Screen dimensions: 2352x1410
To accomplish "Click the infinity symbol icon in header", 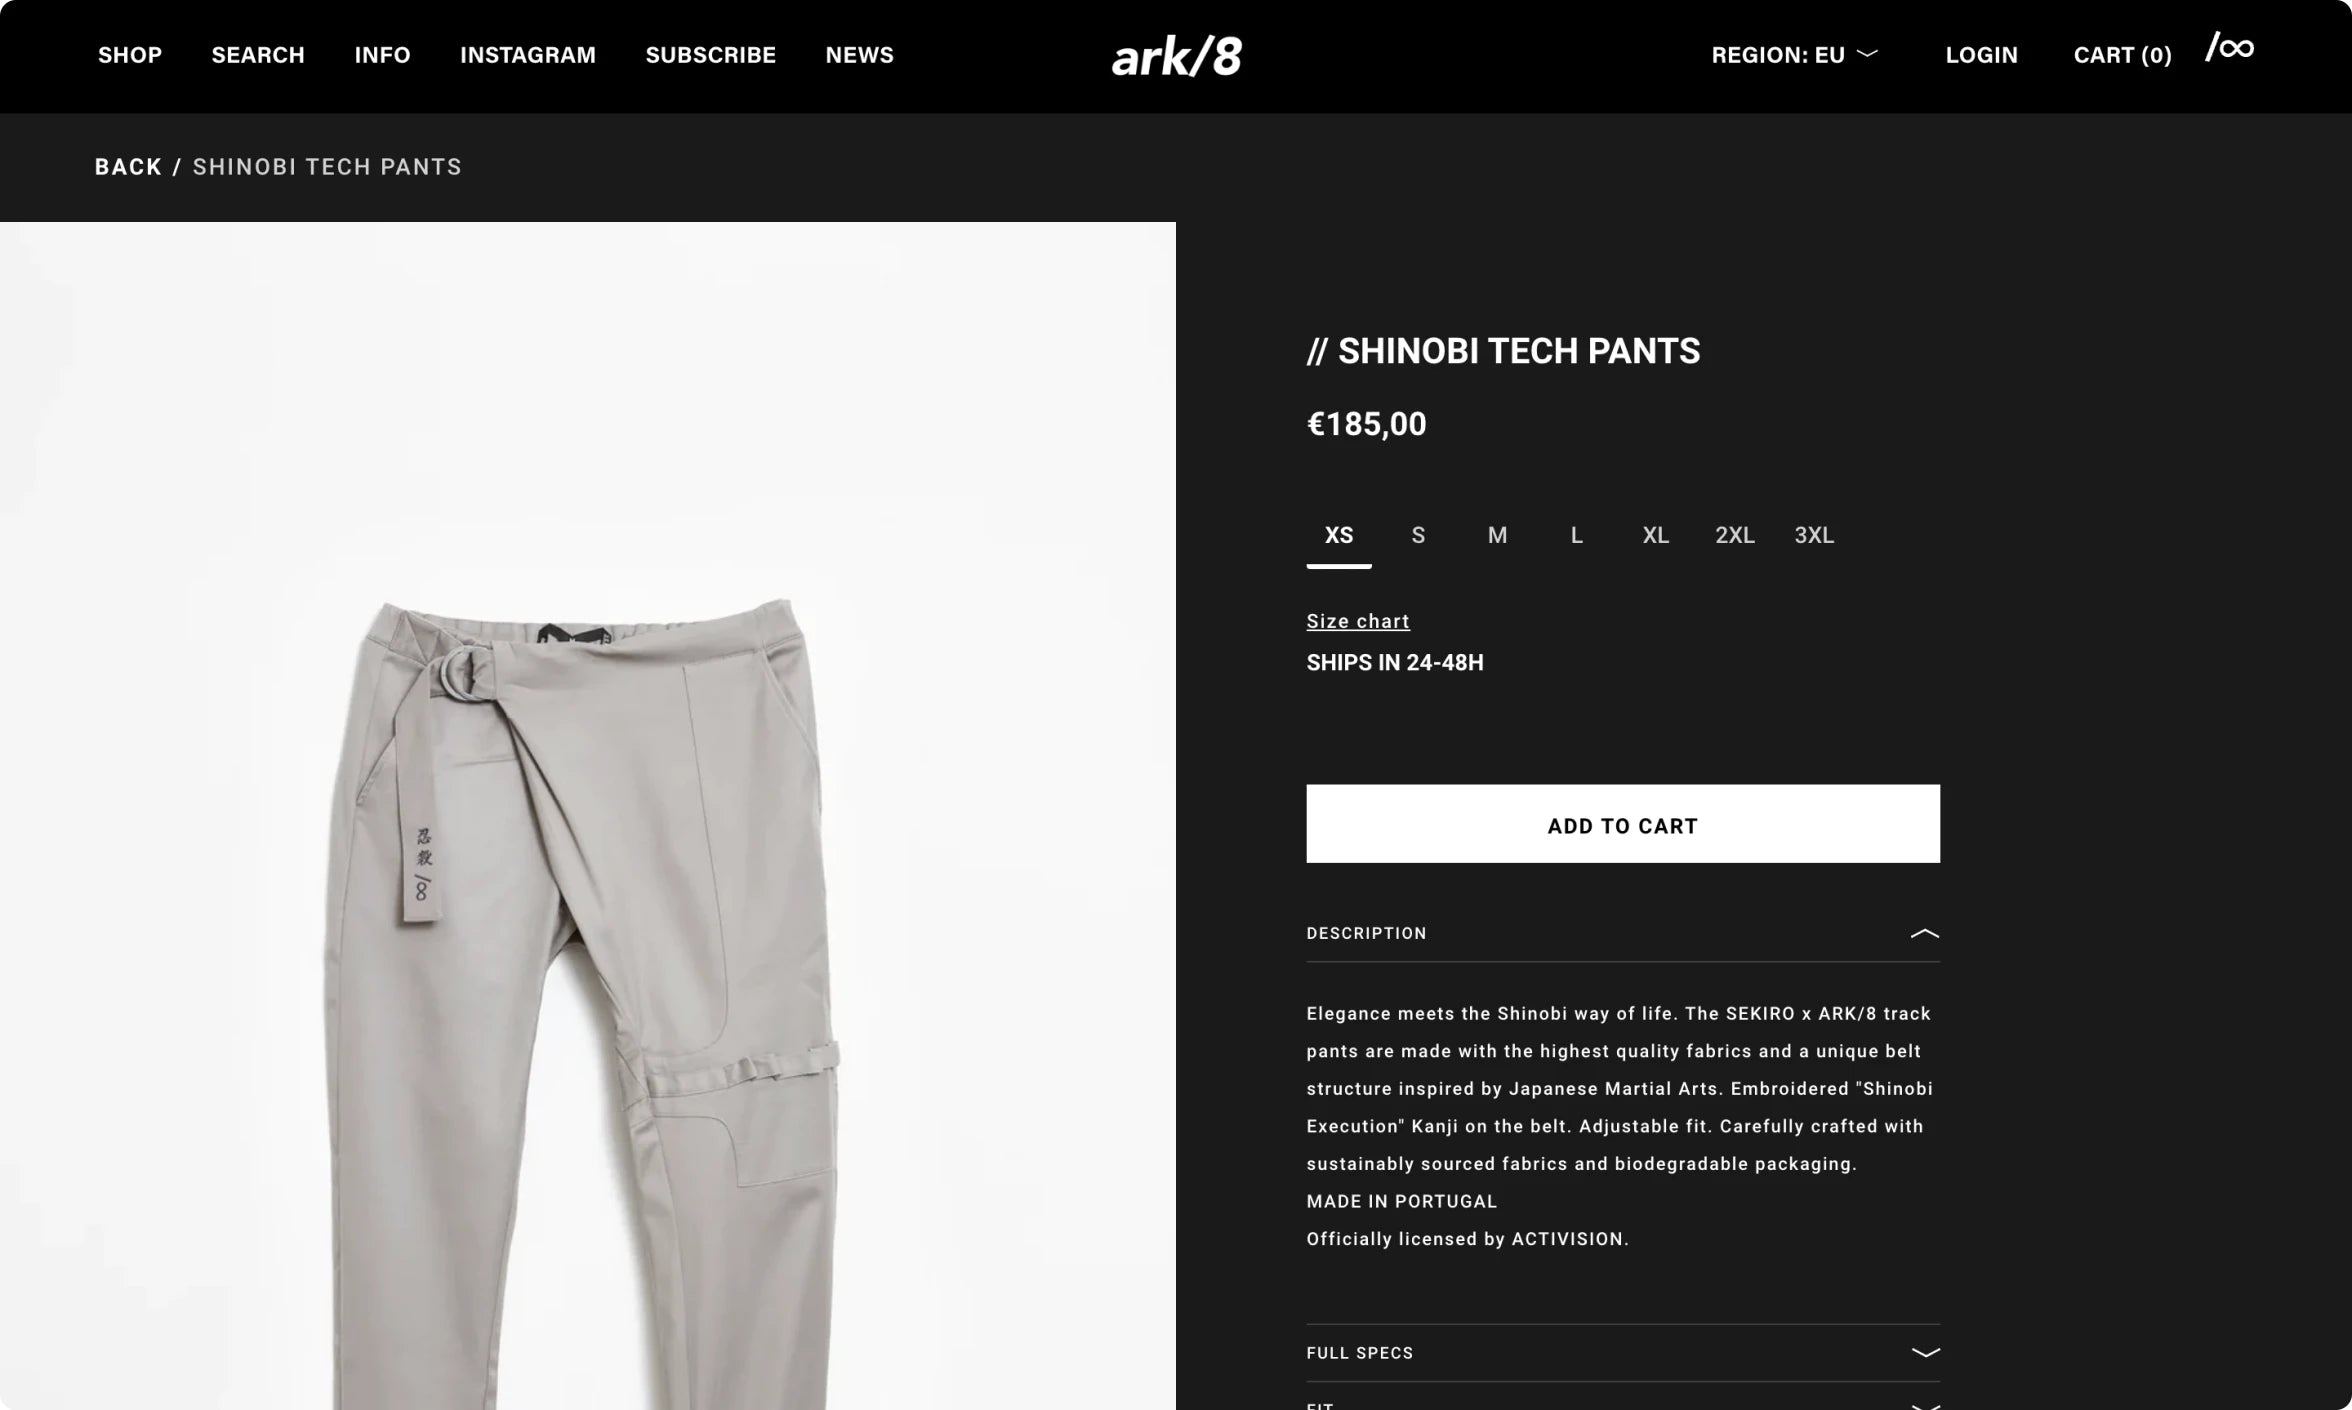I will click(2229, 47).
